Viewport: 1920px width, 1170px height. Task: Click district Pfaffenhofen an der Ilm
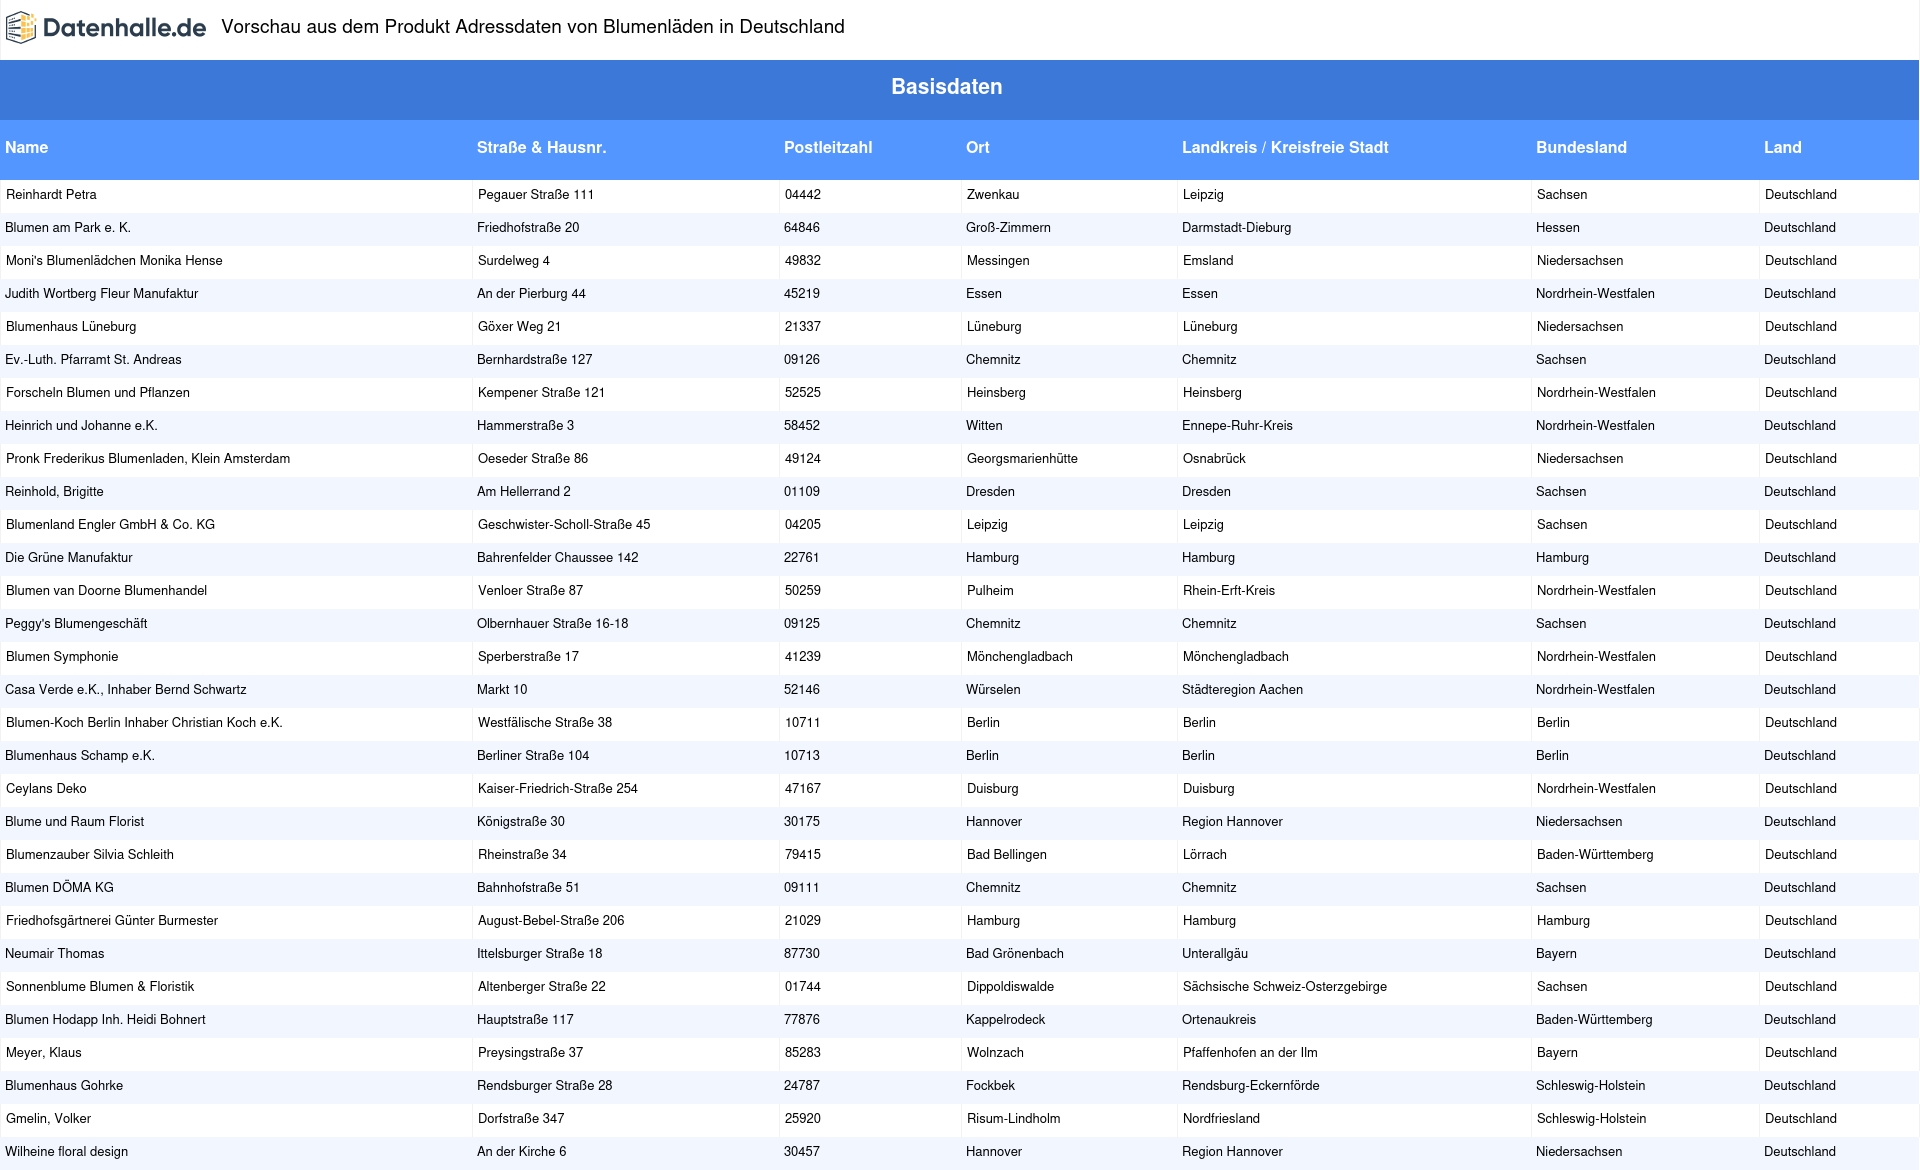(x=1251, y=1053)
